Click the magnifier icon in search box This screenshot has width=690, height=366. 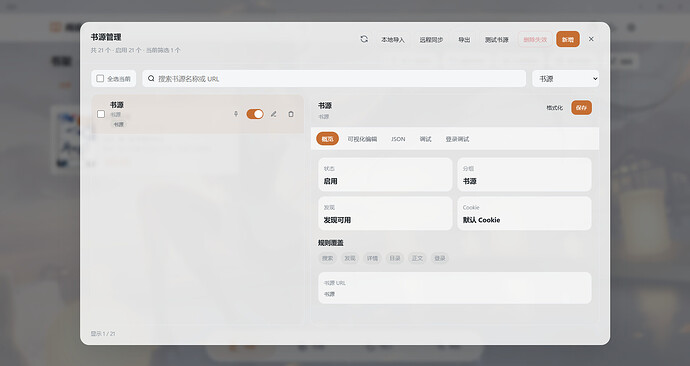click(x=151, y=78)
